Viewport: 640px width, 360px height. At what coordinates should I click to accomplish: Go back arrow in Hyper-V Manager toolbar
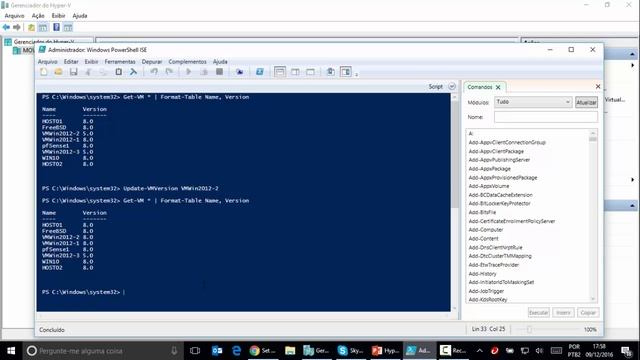click(6, 27)
